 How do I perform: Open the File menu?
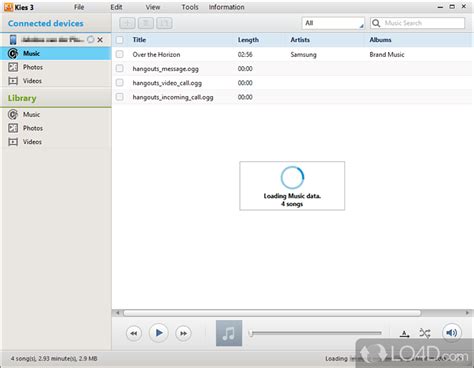tap(79, 7)
